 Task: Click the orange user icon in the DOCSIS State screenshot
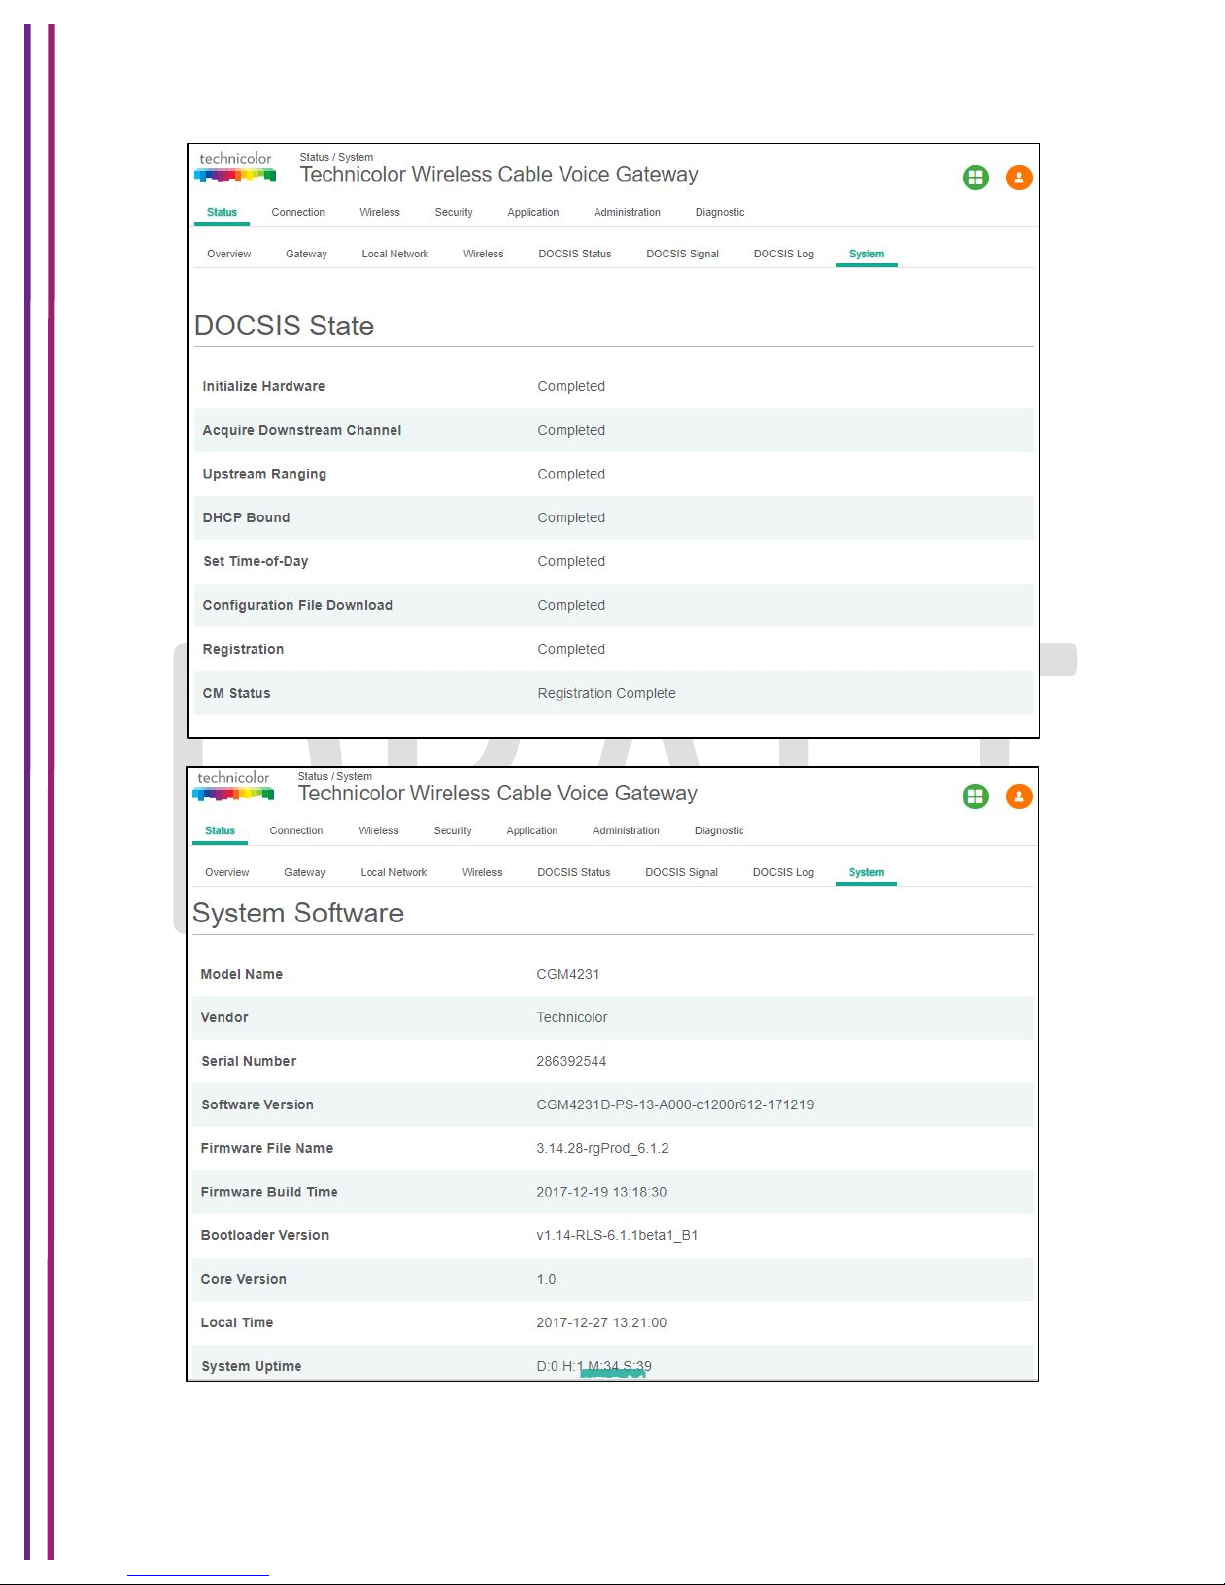(1019, 178)
